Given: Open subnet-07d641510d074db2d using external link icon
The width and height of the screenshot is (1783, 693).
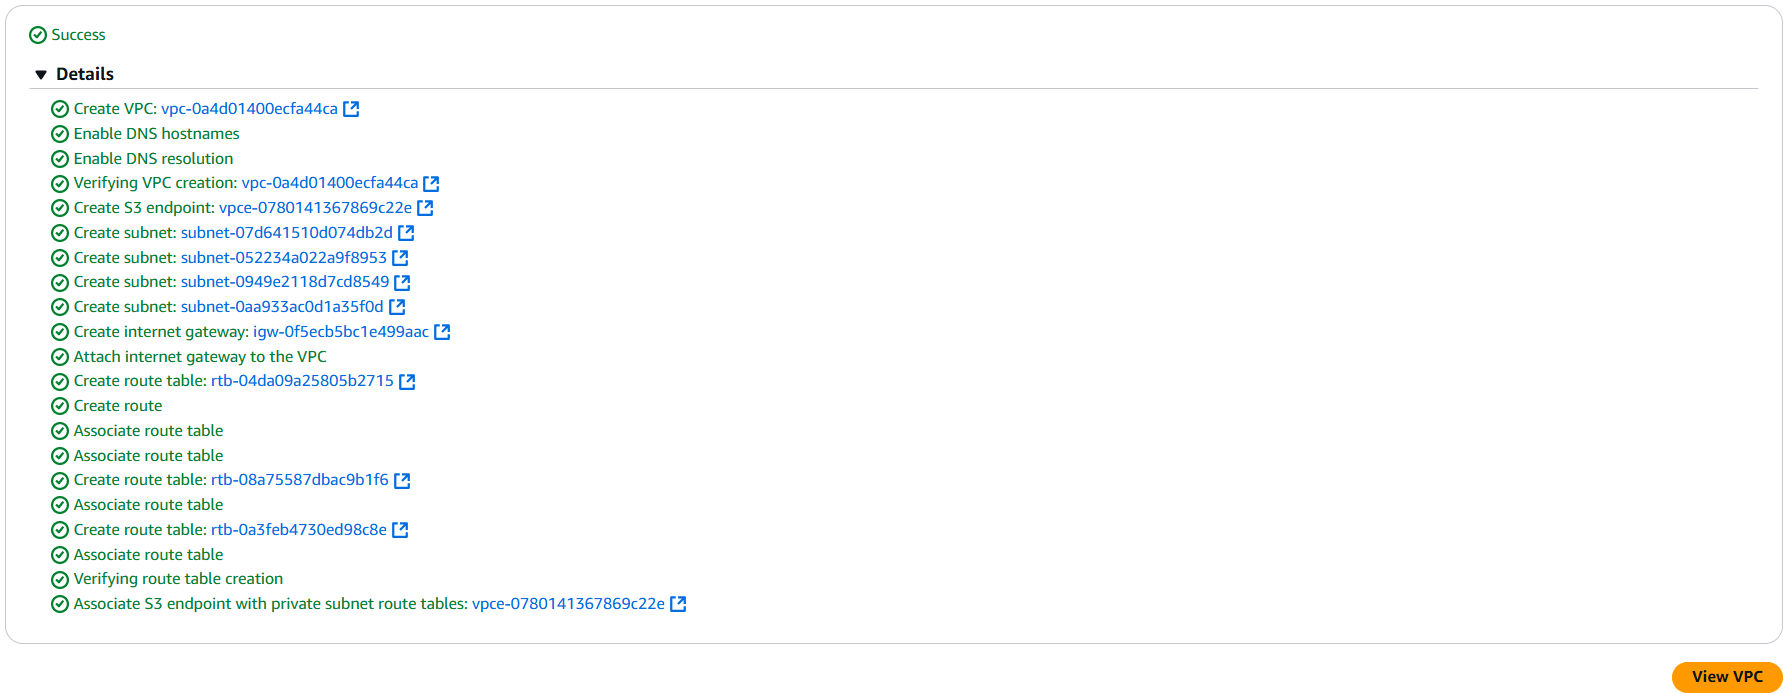Looking at the screenshot, I should tap(406, 232).
